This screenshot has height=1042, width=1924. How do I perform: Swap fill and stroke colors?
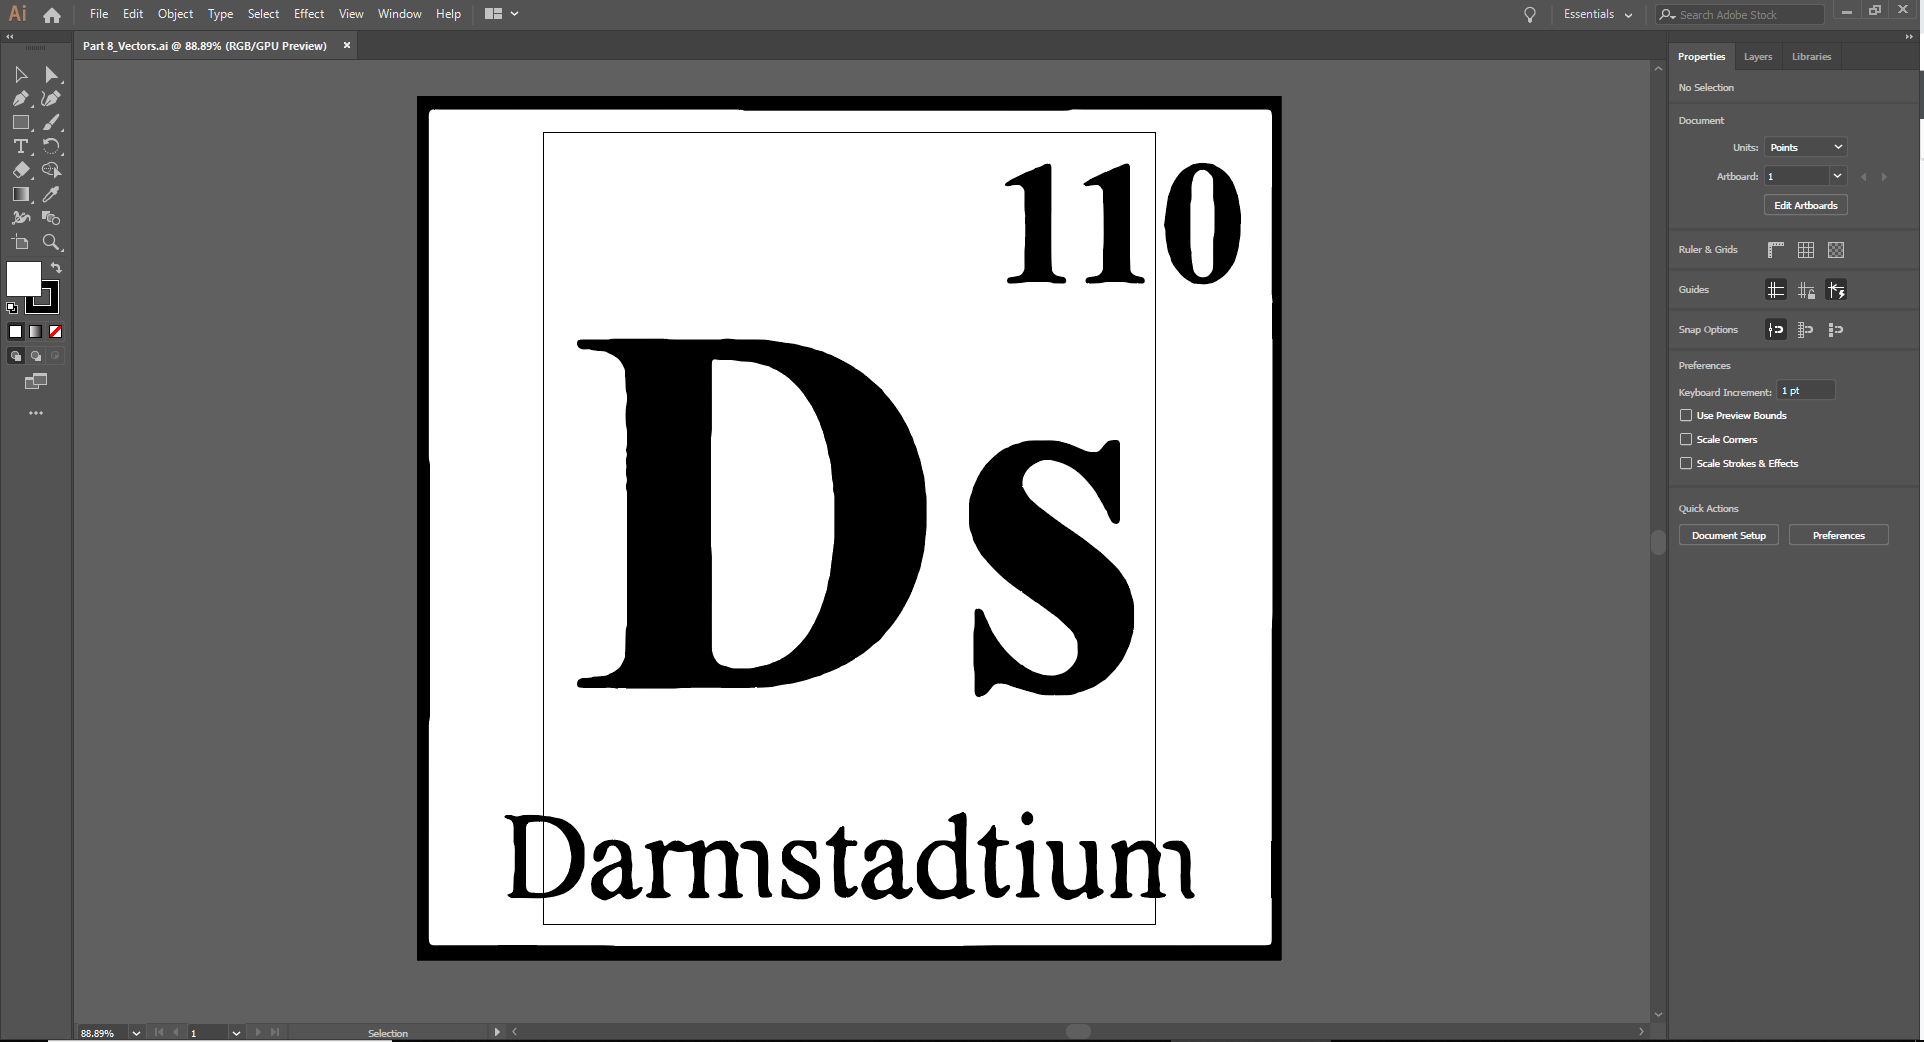(57, 268)
